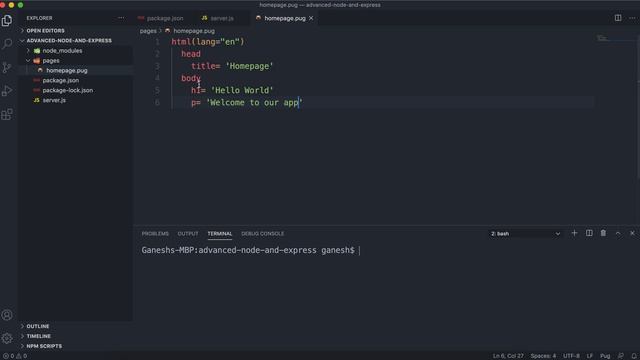Click the terminal prompt input line

coord(250,250)
